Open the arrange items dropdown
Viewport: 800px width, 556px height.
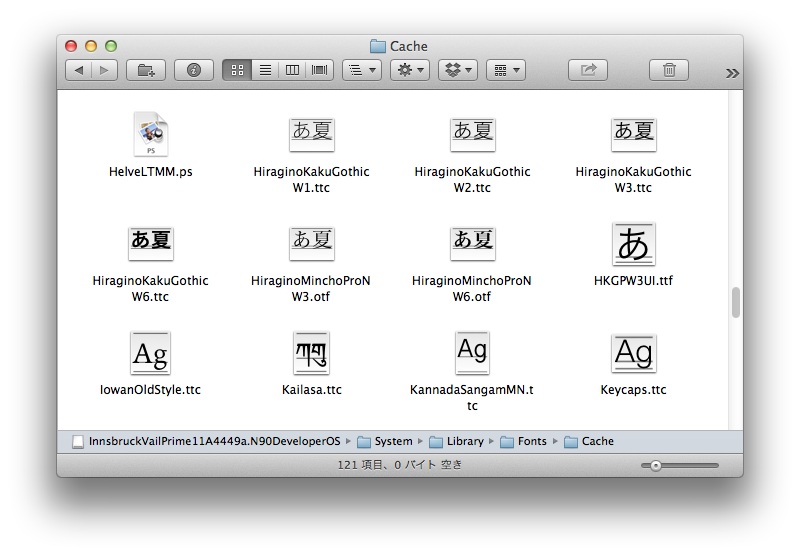pyautogui.click(x=362, y=70)
